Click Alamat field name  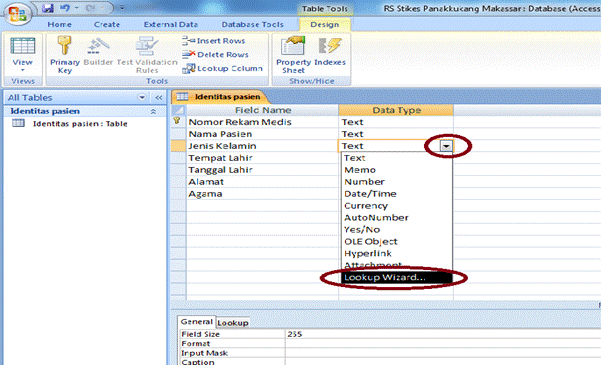262,182
